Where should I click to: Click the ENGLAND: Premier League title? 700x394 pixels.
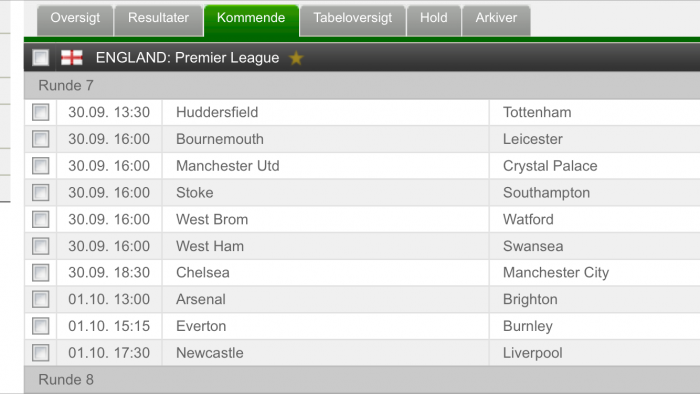point(188,58)
